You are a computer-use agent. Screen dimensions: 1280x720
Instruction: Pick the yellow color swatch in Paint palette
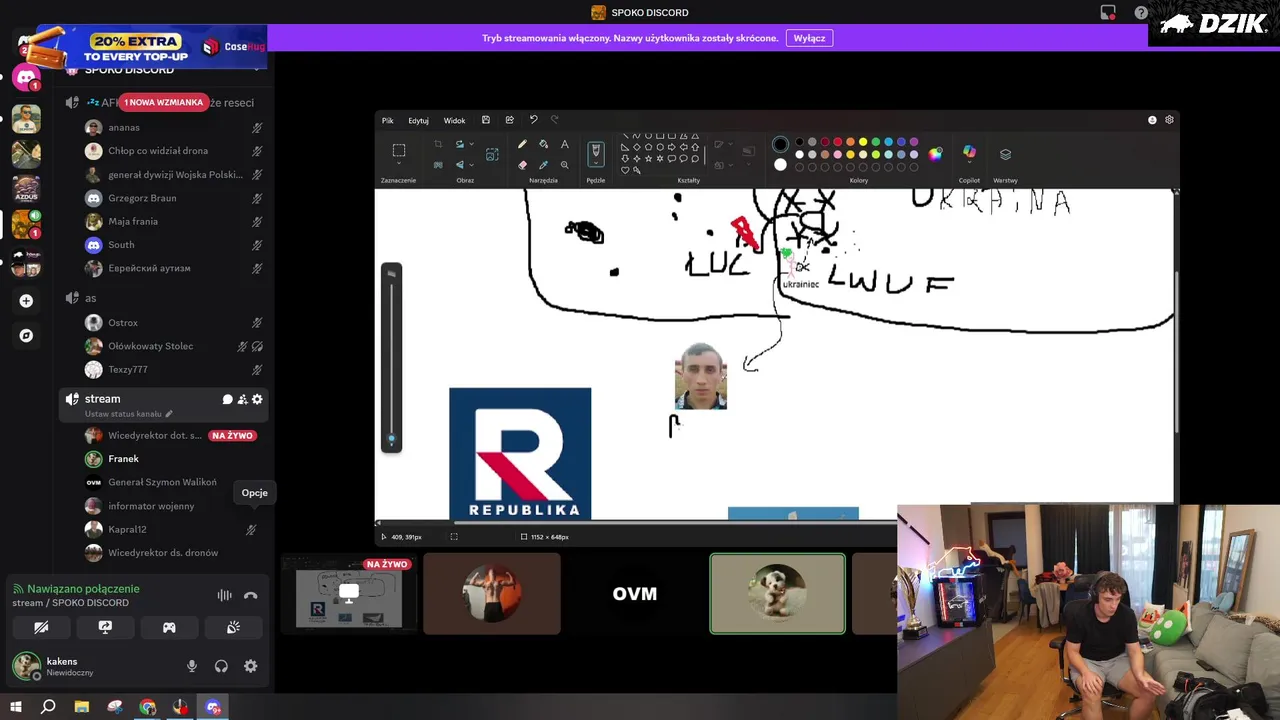click(x=862, y=142)
